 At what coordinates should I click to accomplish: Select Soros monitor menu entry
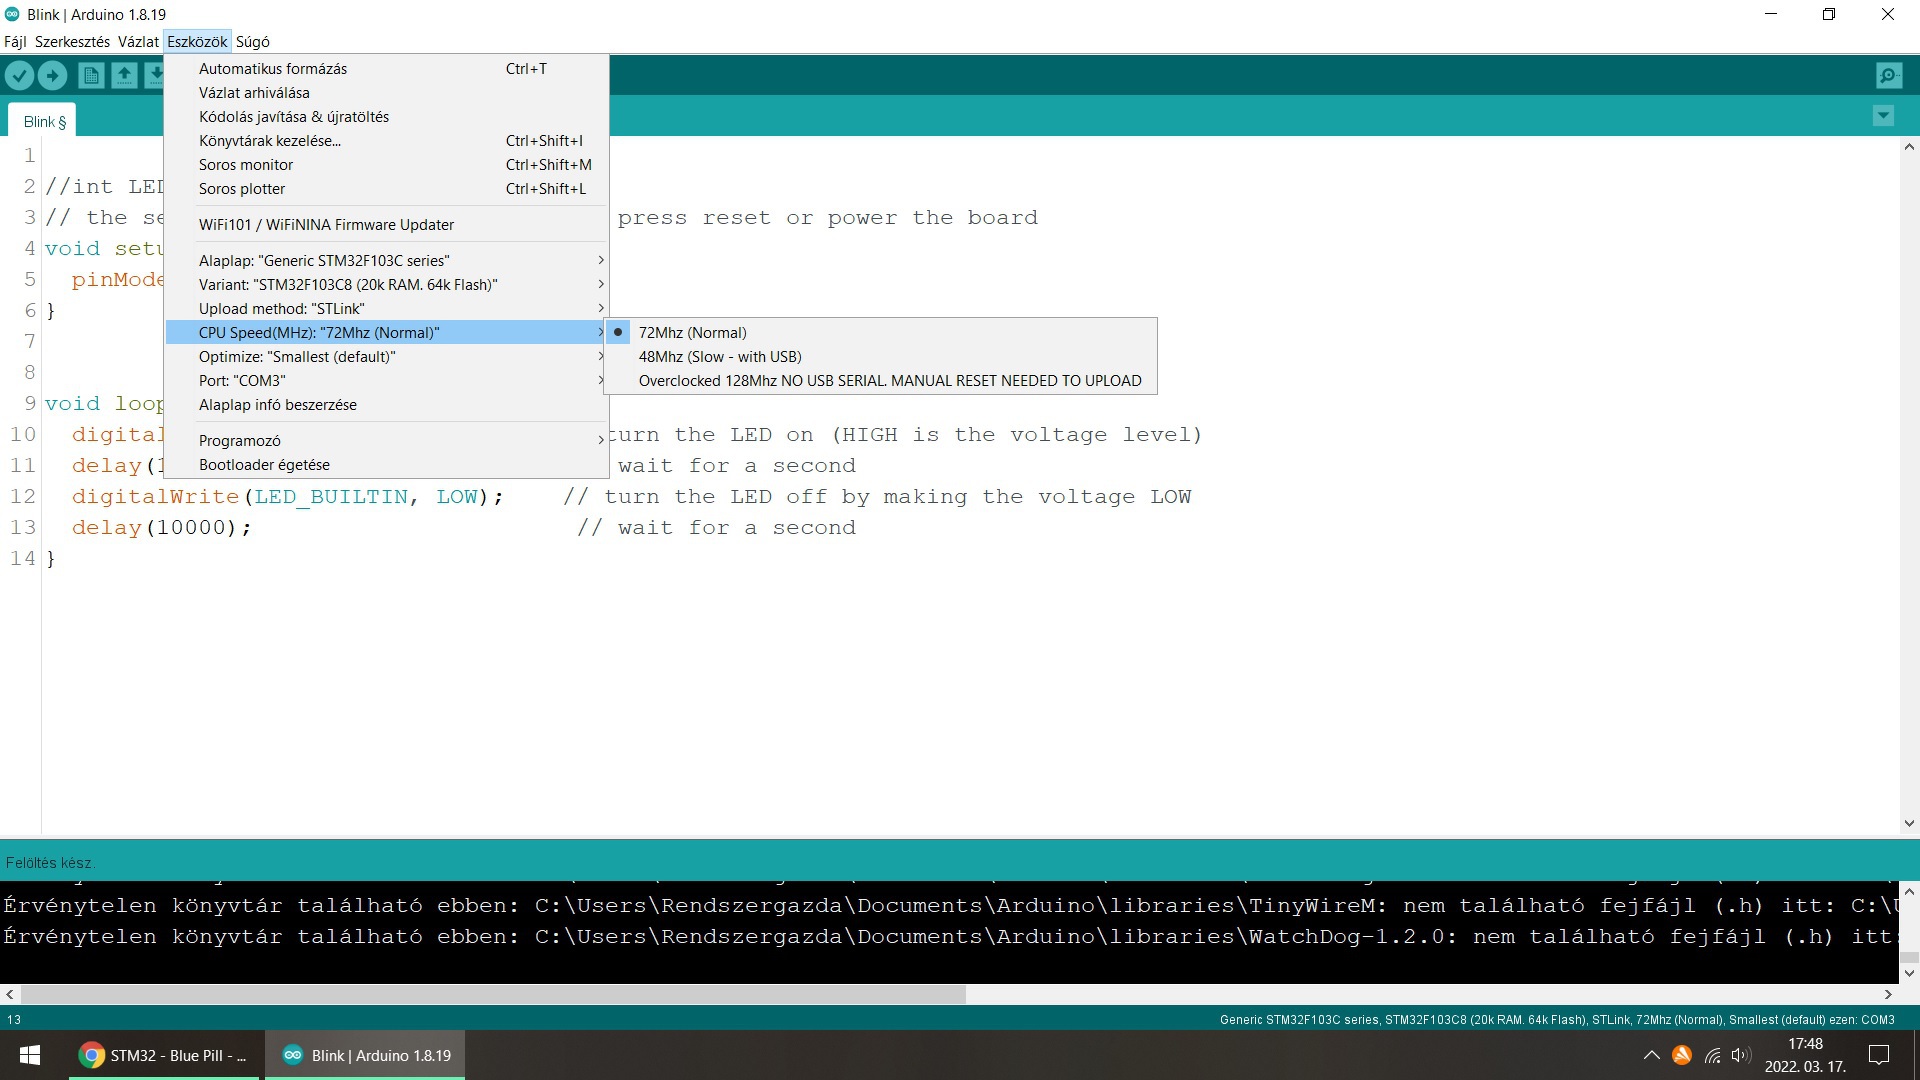pyautogui.click(x=246, y=165)
